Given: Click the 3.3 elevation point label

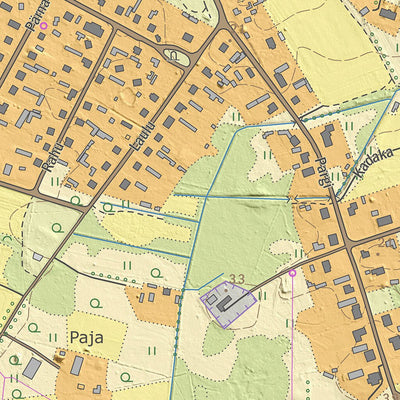Looking at the screenshot, I should 237,279.
